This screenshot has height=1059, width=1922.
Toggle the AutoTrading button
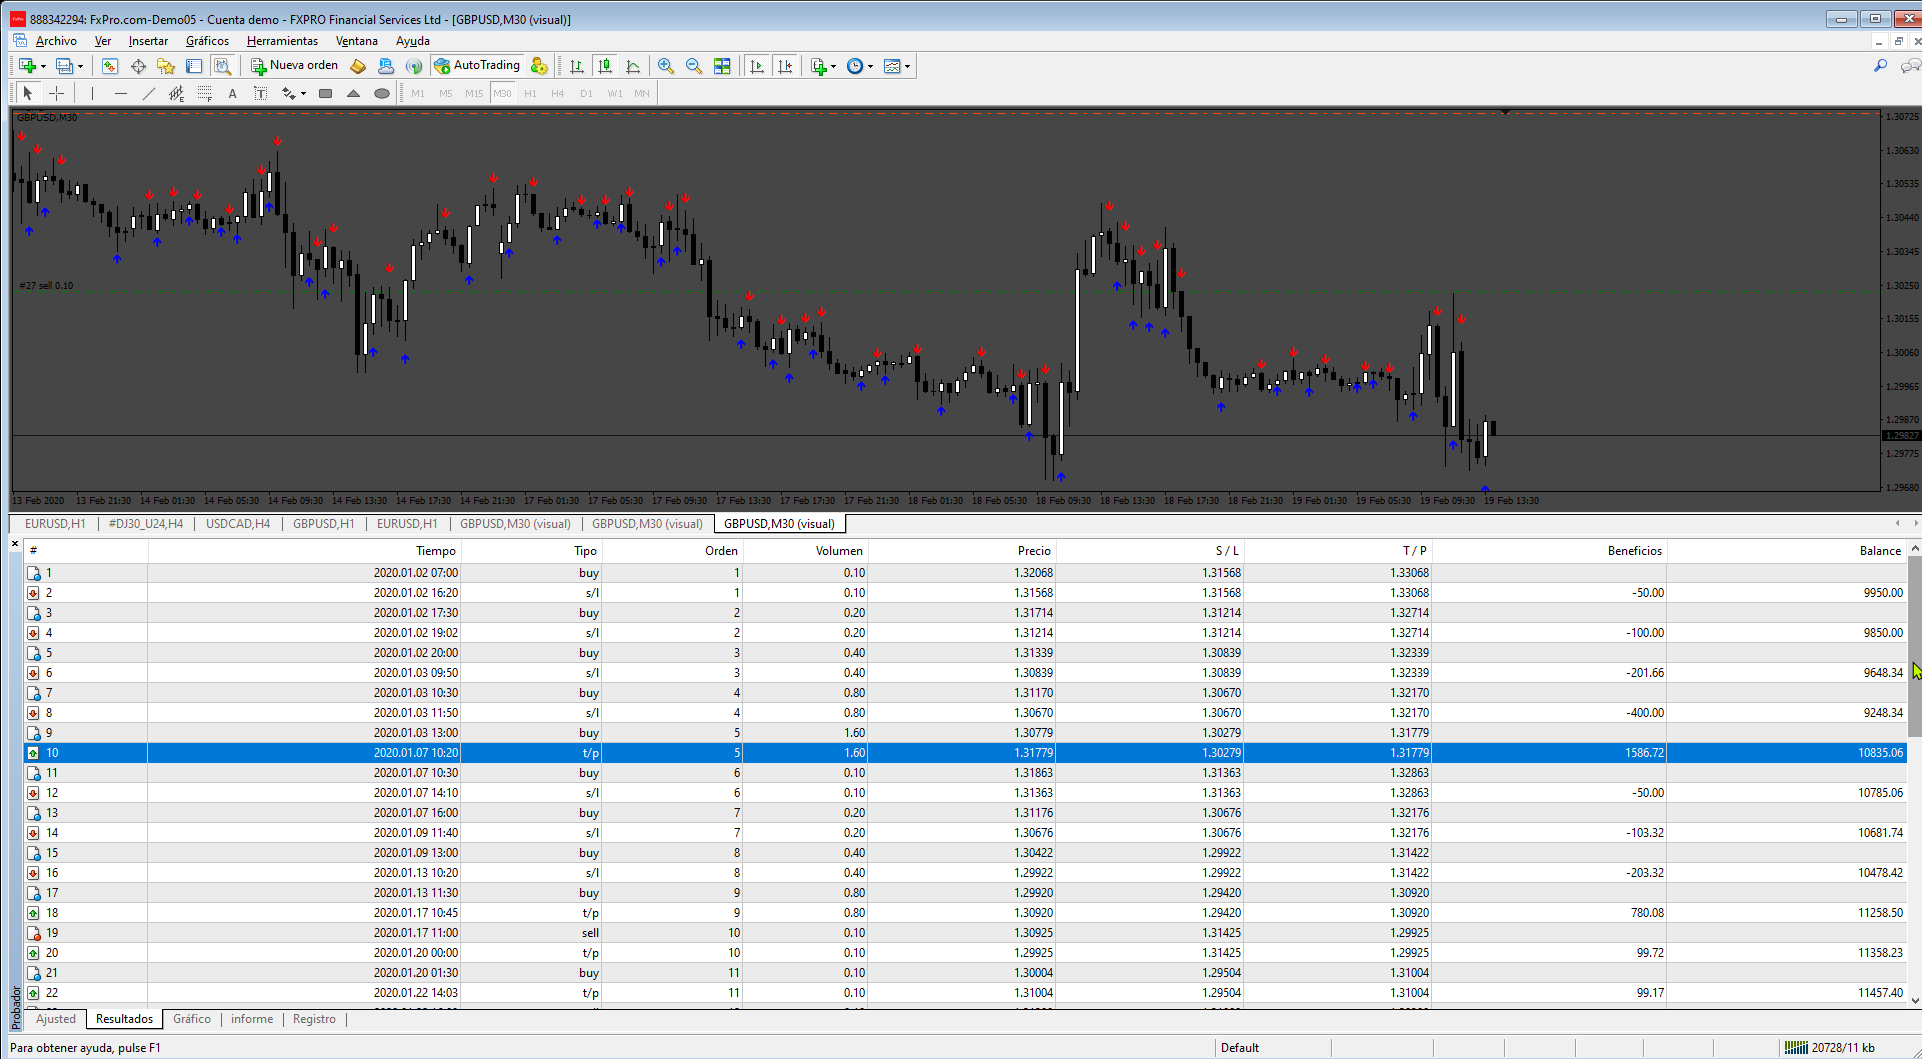478,66
